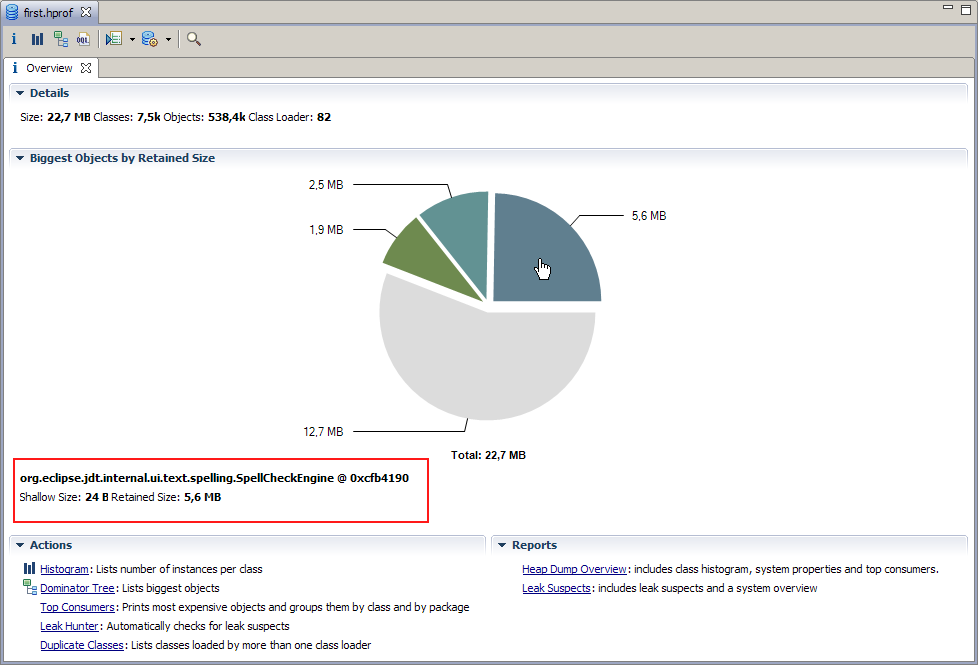The width and height of the screenshot is (978, 665).
Task: Collapse the Details section
Action: click(20, 93)
